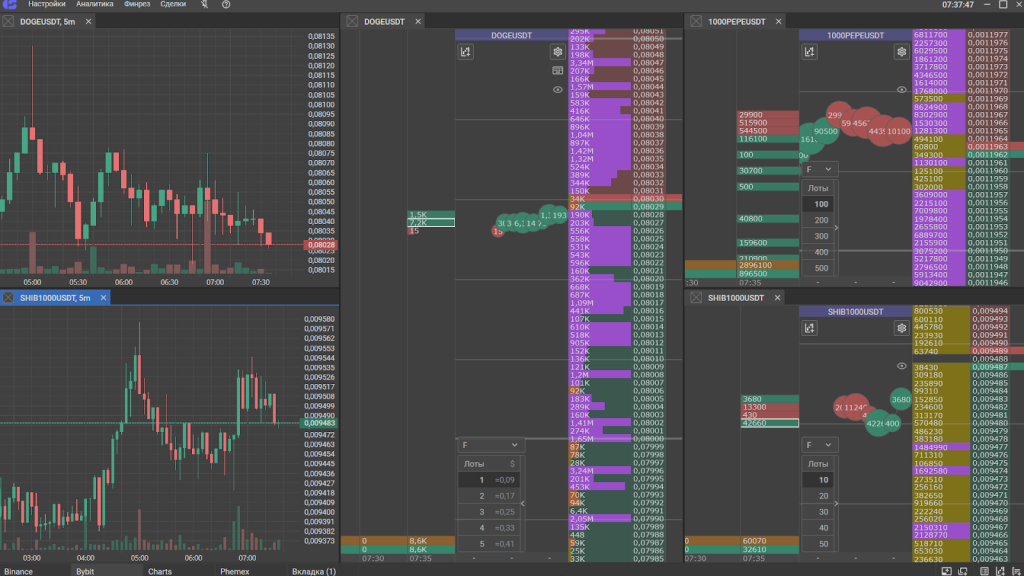The image size is (1024, 576).
Task: Expand the F dropdown in DOGEUSDT panel
Action: click(490, 445)
